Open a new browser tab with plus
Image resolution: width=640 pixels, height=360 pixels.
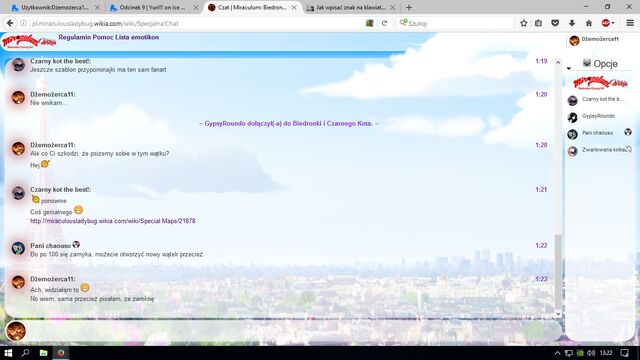point(409,7)
